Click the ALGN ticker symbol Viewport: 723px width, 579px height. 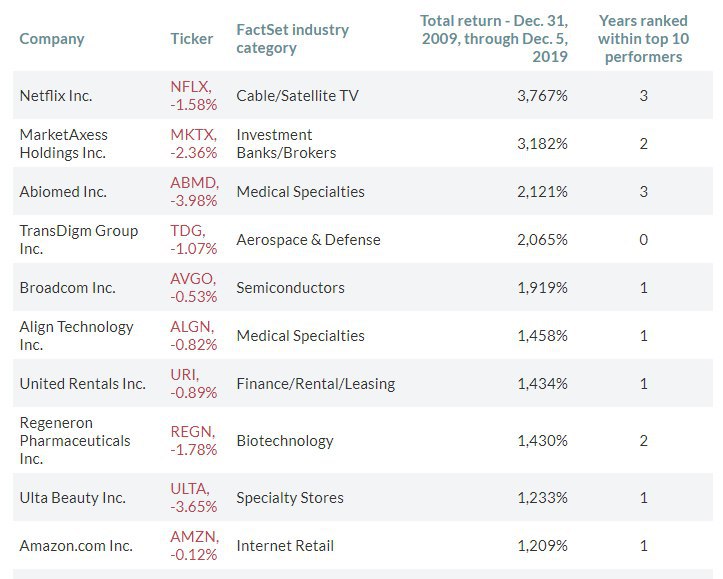191,327
